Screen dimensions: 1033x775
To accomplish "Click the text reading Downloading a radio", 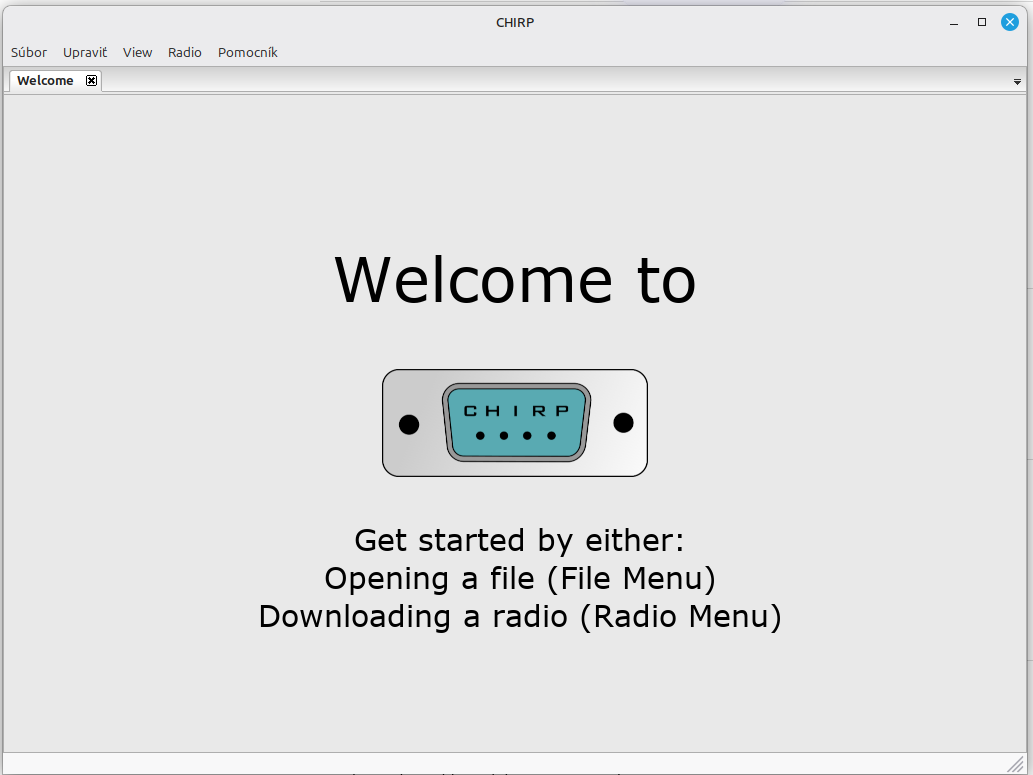I will (412, 617).
